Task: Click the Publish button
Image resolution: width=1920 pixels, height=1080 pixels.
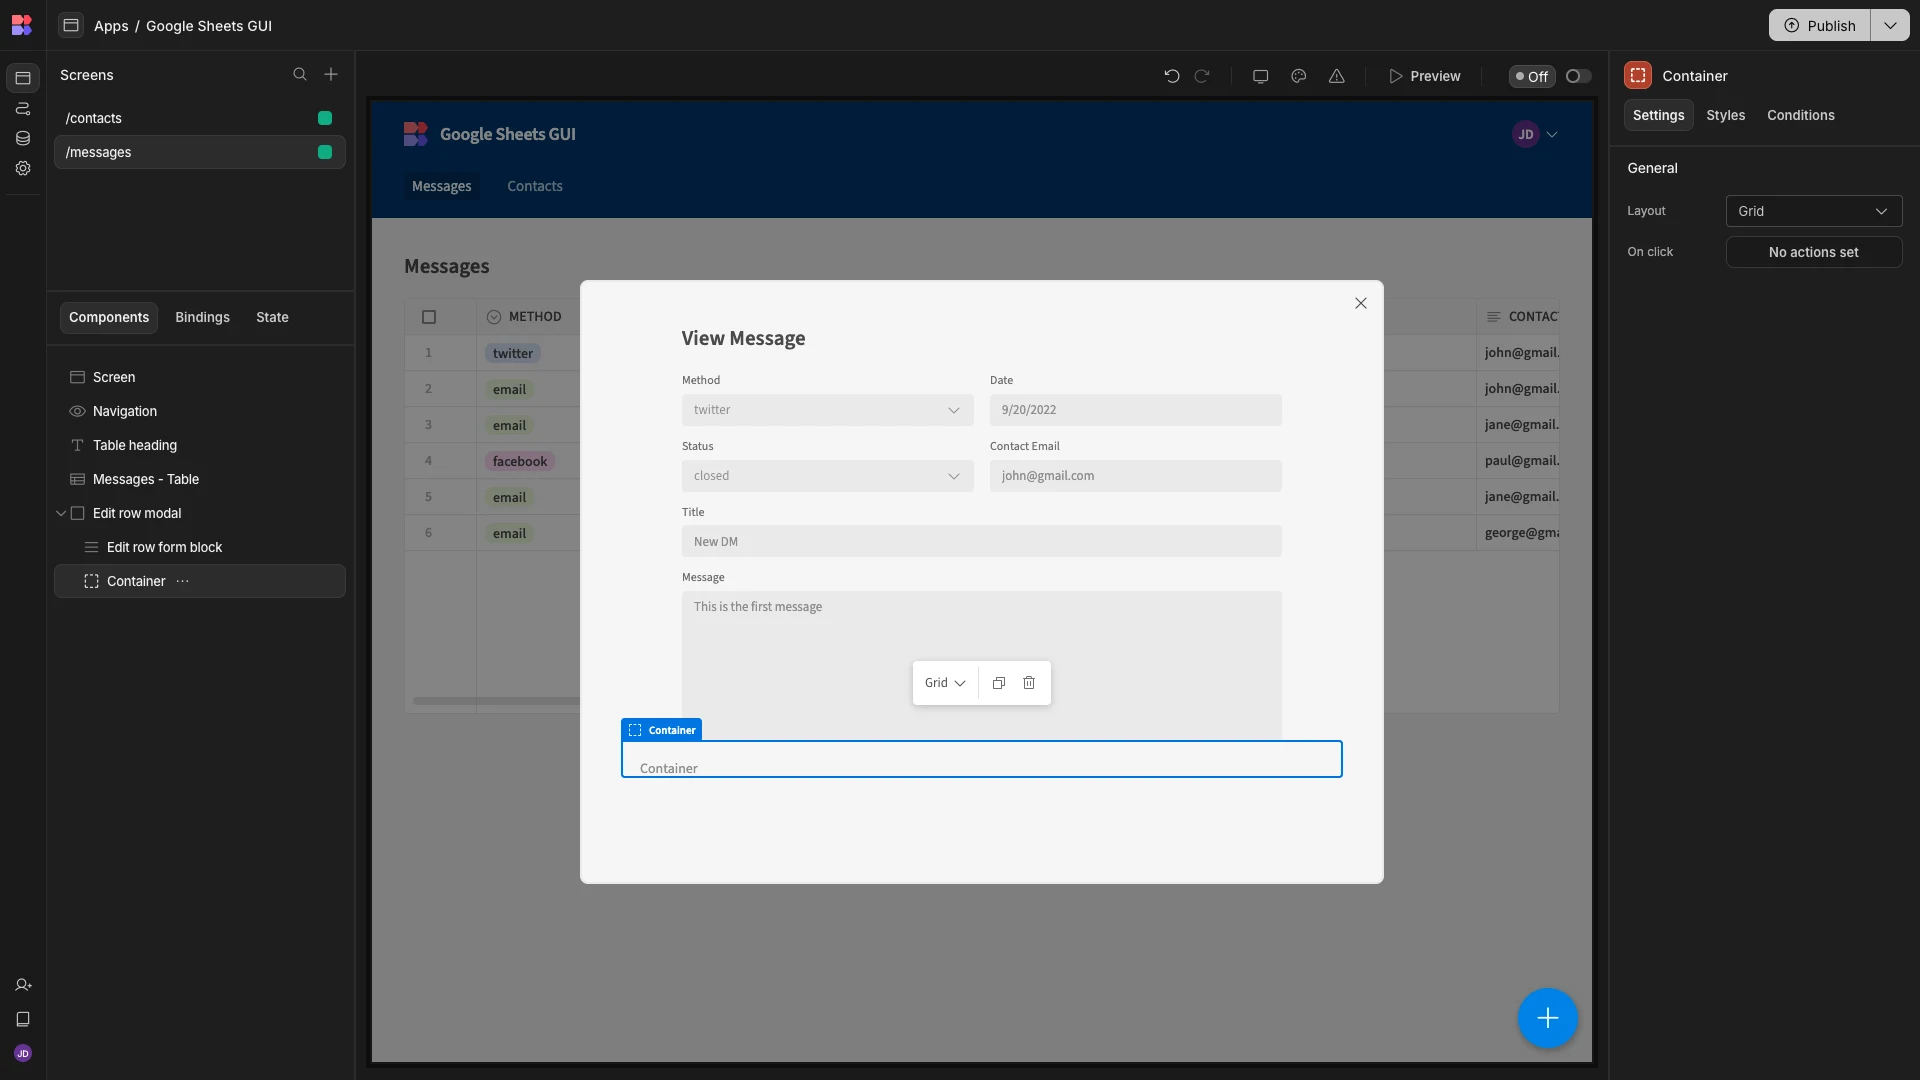Action: pyautogui.click(x=1820, y=25)
